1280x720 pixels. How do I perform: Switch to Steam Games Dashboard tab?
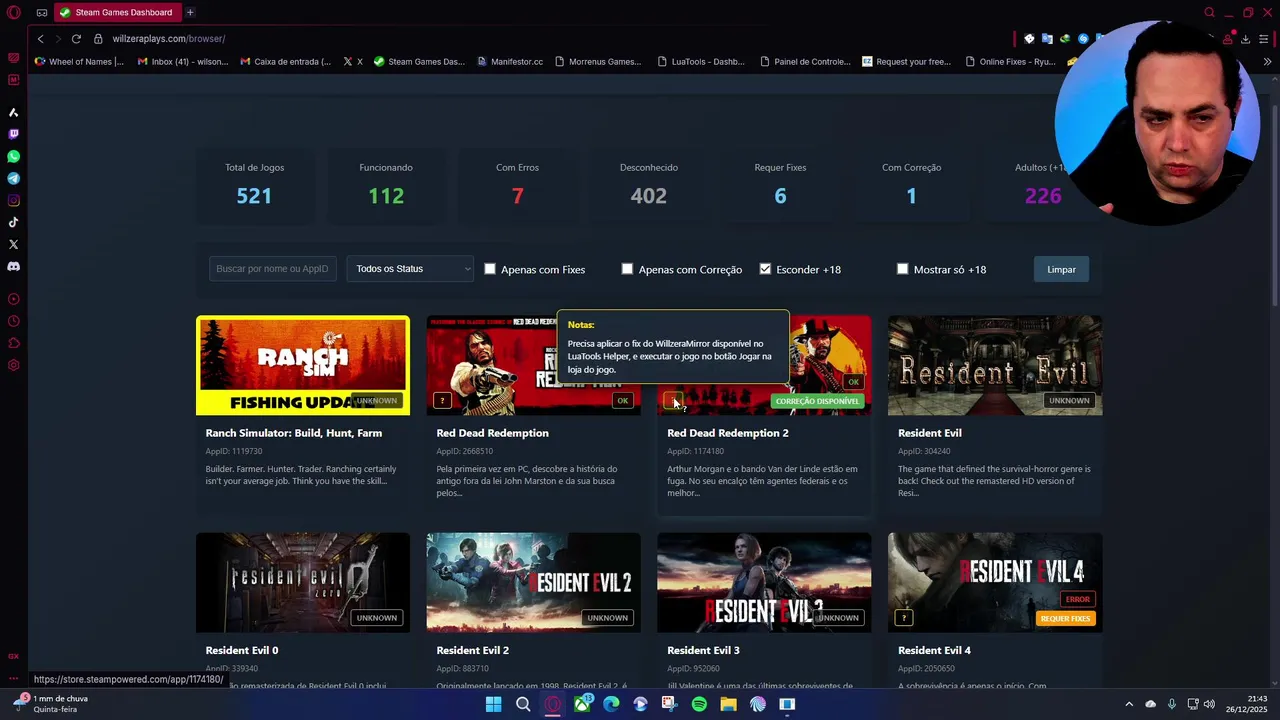pos(116,12)
